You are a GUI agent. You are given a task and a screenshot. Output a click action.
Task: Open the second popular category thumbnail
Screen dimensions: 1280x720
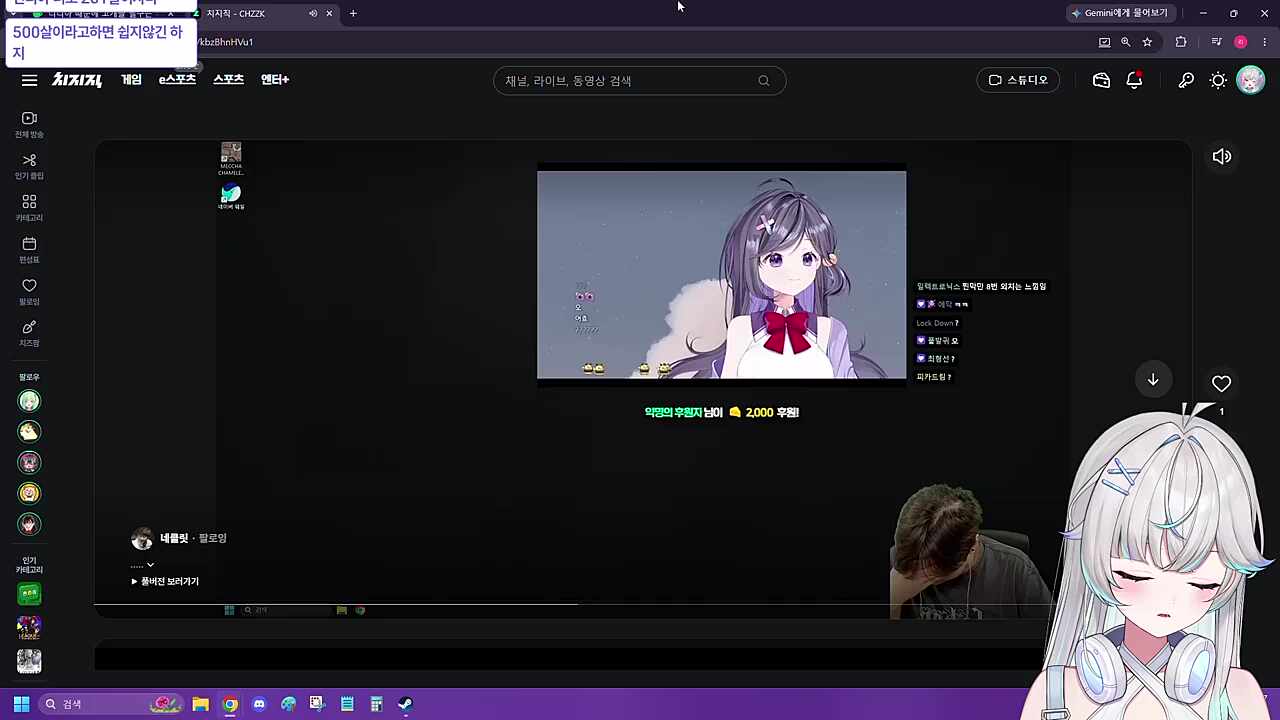coord(29,628)
